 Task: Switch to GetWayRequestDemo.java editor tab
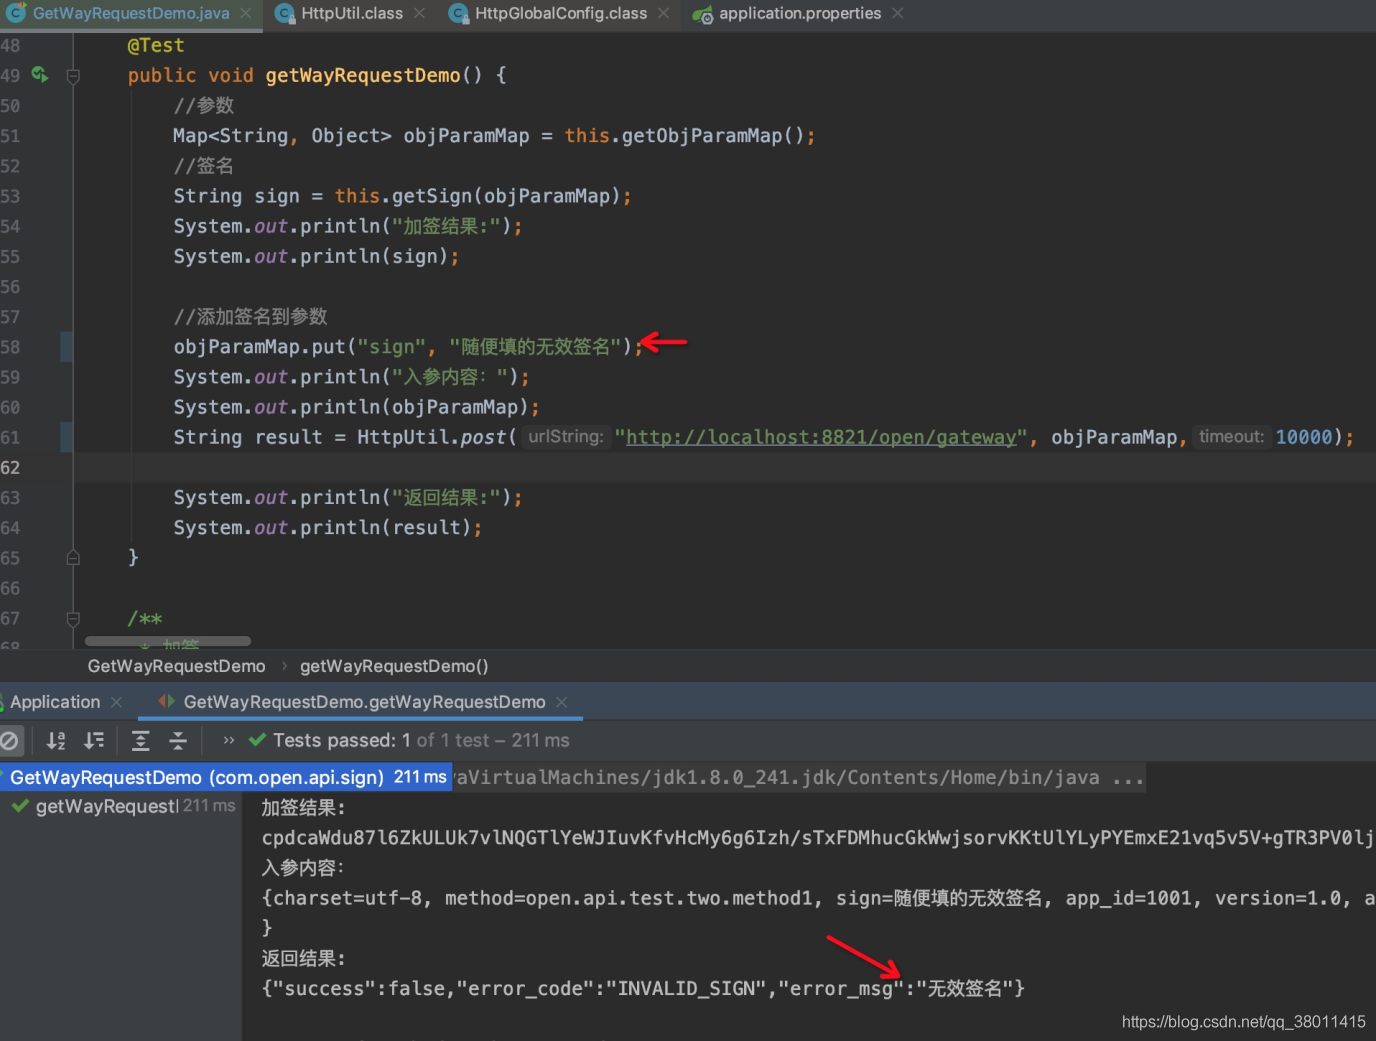pyautogui.click(x=131, y=13)
